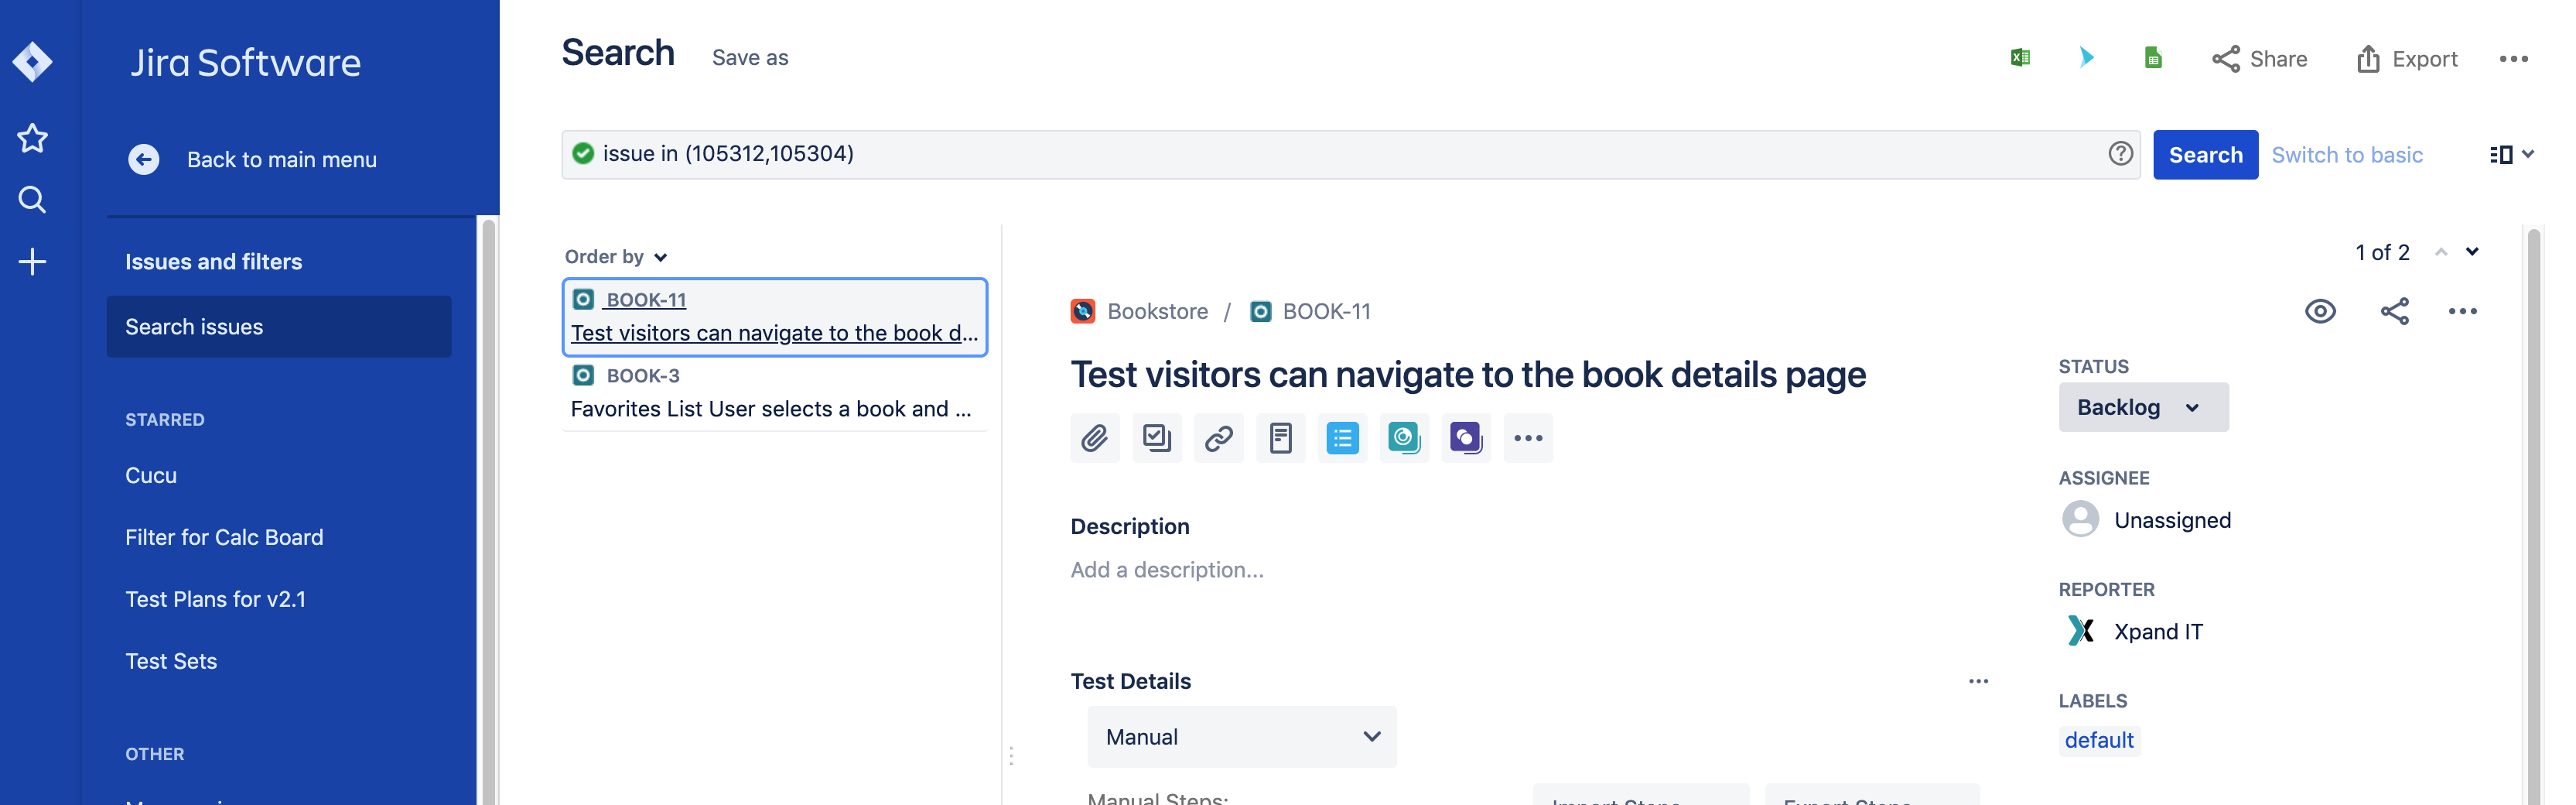Click the sidebar vertical scrollbar

488,510
